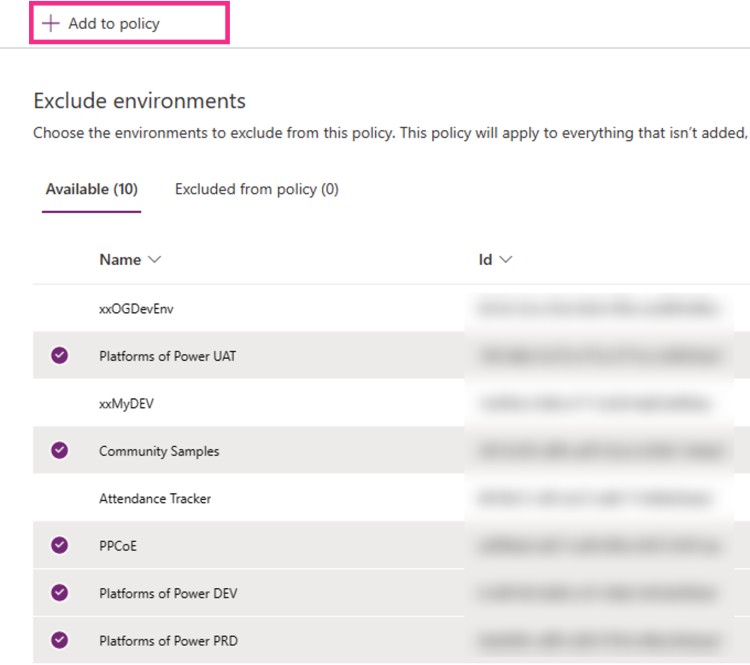Click the Community Samples environment name
The image size is (750, 665).
[x=159, y=451]
